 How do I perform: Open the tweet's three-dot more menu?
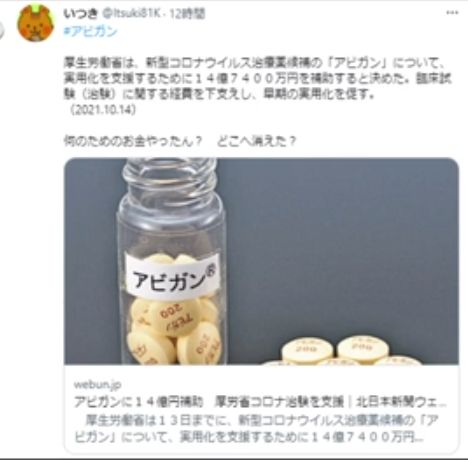452,13
